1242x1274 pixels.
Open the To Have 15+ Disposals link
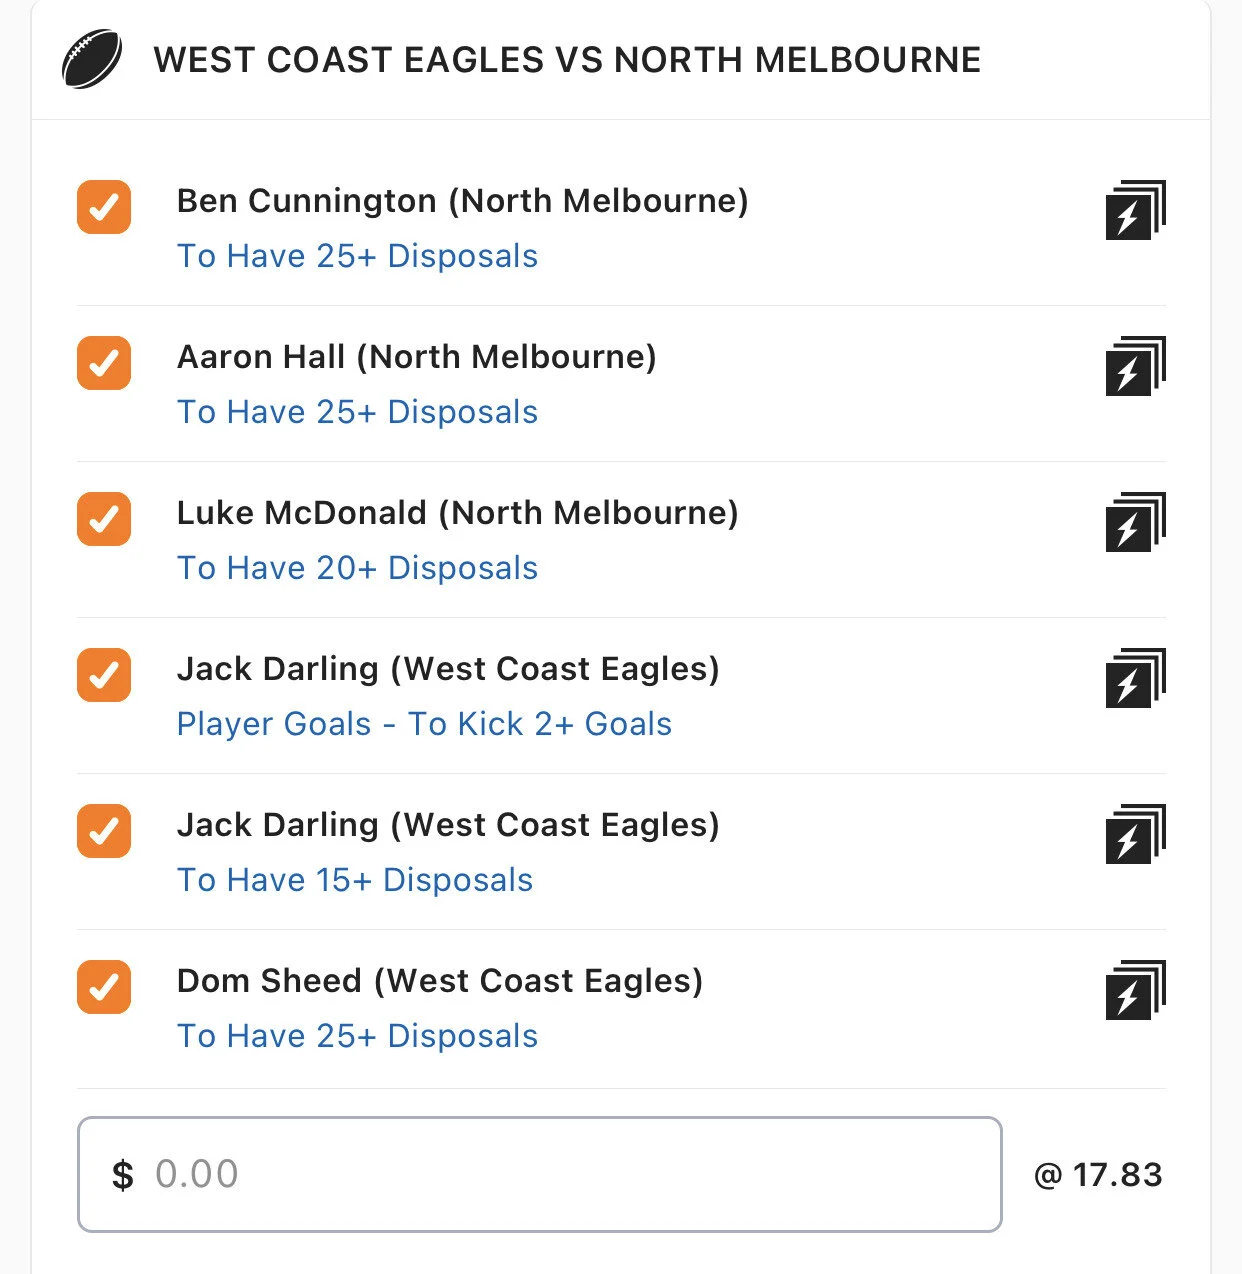point(355,880)
